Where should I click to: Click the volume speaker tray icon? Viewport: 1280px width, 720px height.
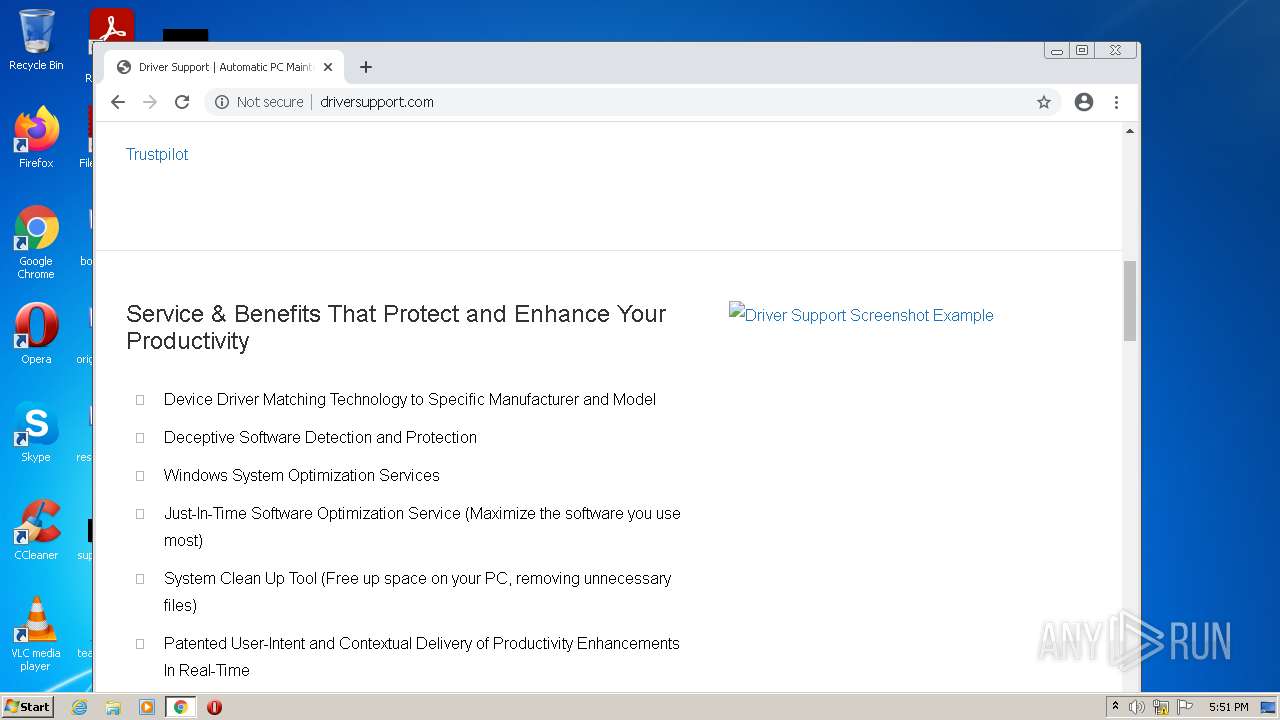pyautogui.click(x=1137, y=707)
